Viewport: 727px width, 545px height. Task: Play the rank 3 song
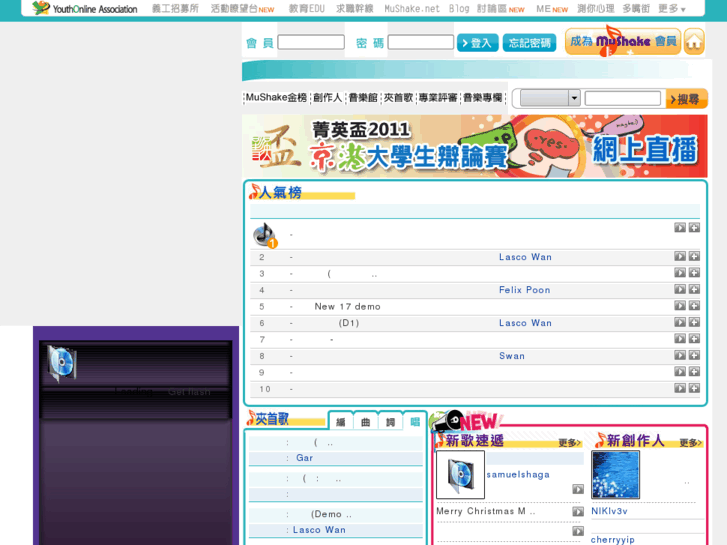point(680,272)
